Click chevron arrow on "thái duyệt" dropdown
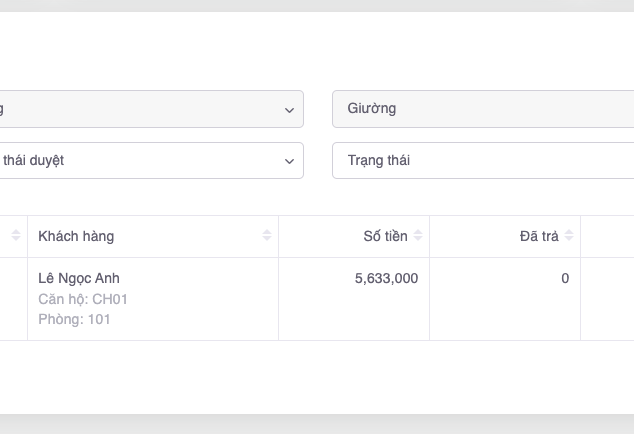The width and height of the screenshot is (634, 434). 289,161
